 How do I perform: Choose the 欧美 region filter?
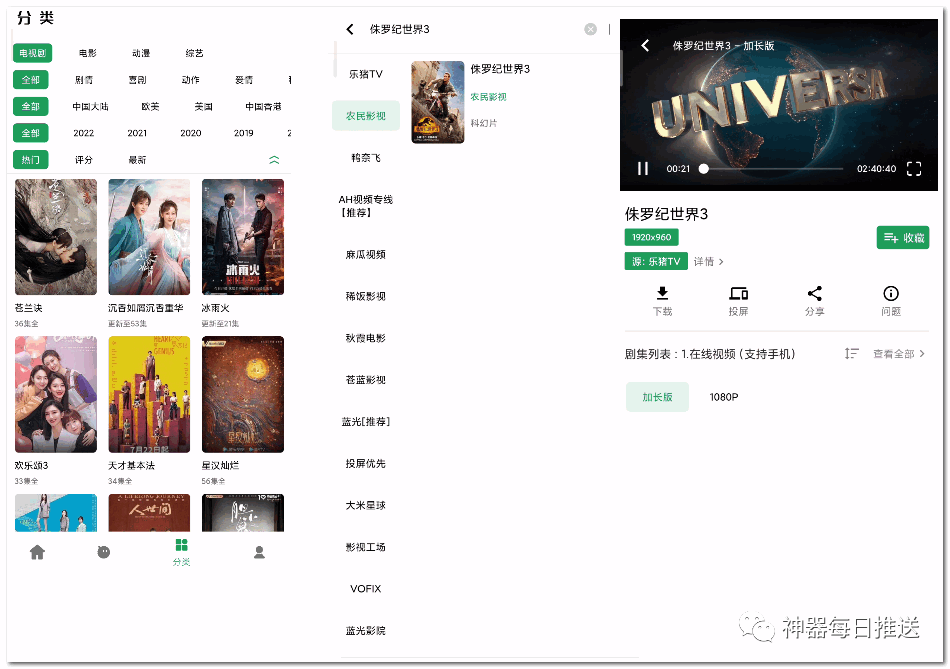[150, 106]
